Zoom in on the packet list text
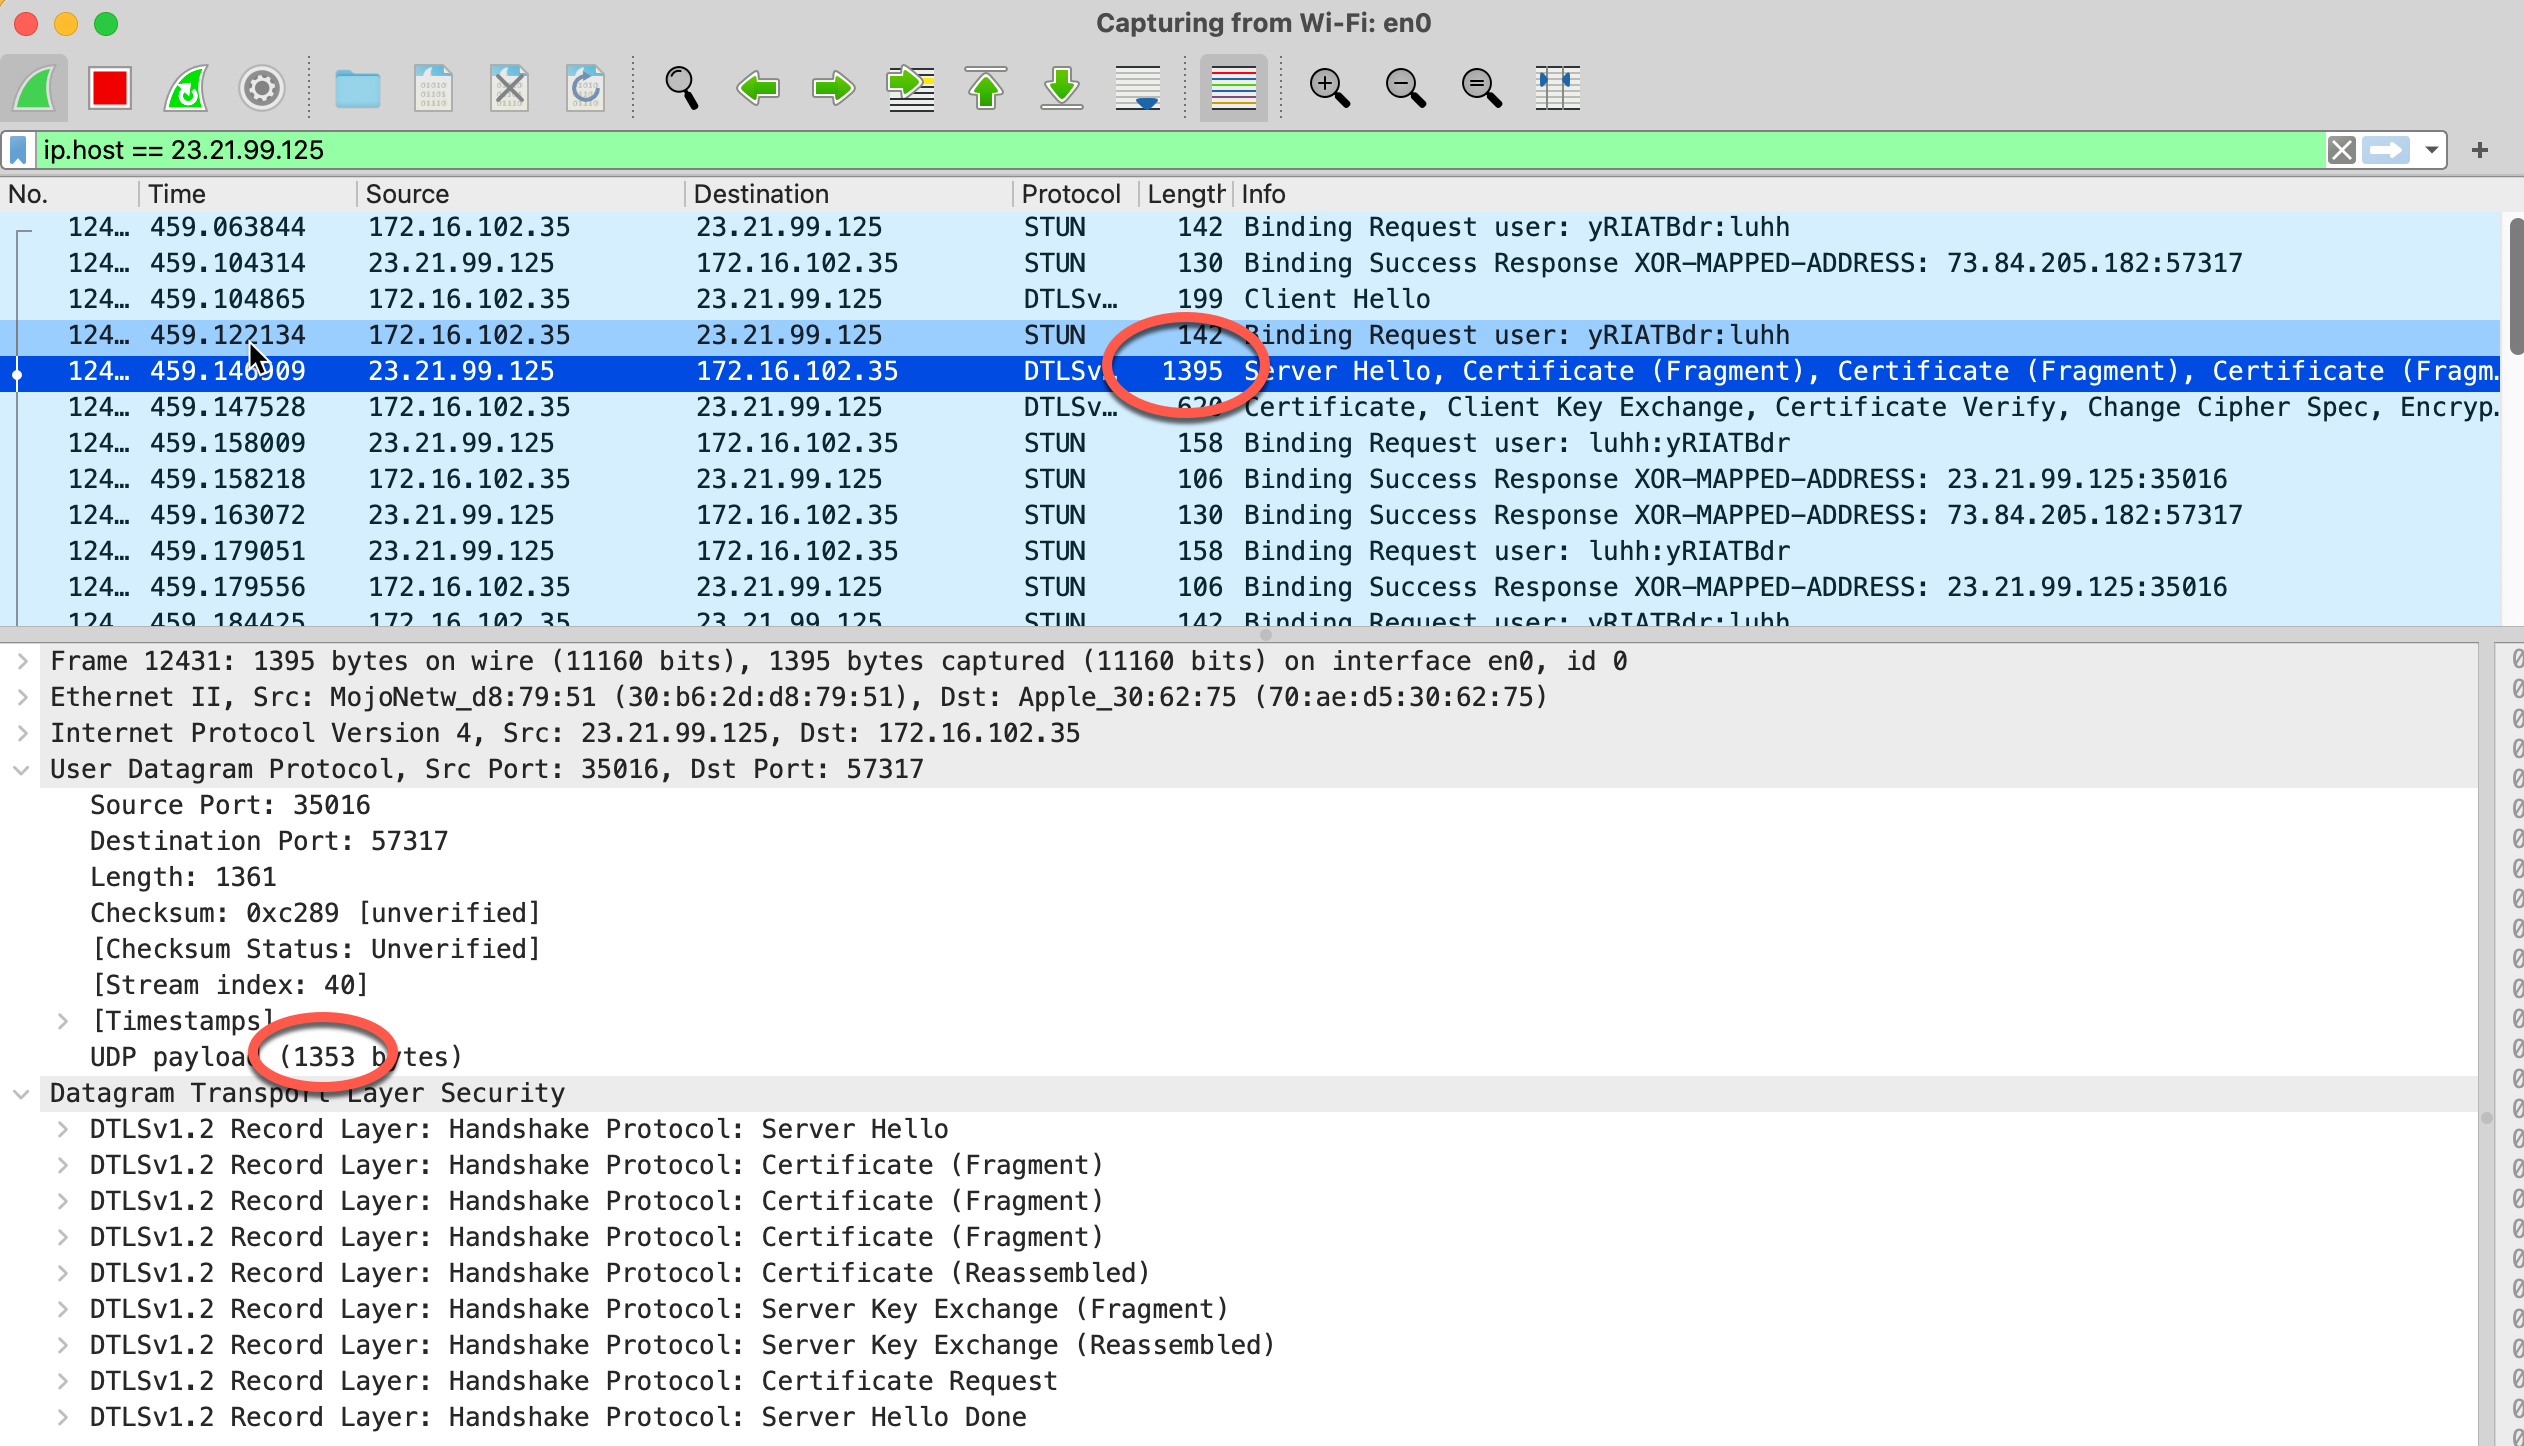Image resolution: width=2524 pixels, height=1446 pixels. pos(1329,88)
